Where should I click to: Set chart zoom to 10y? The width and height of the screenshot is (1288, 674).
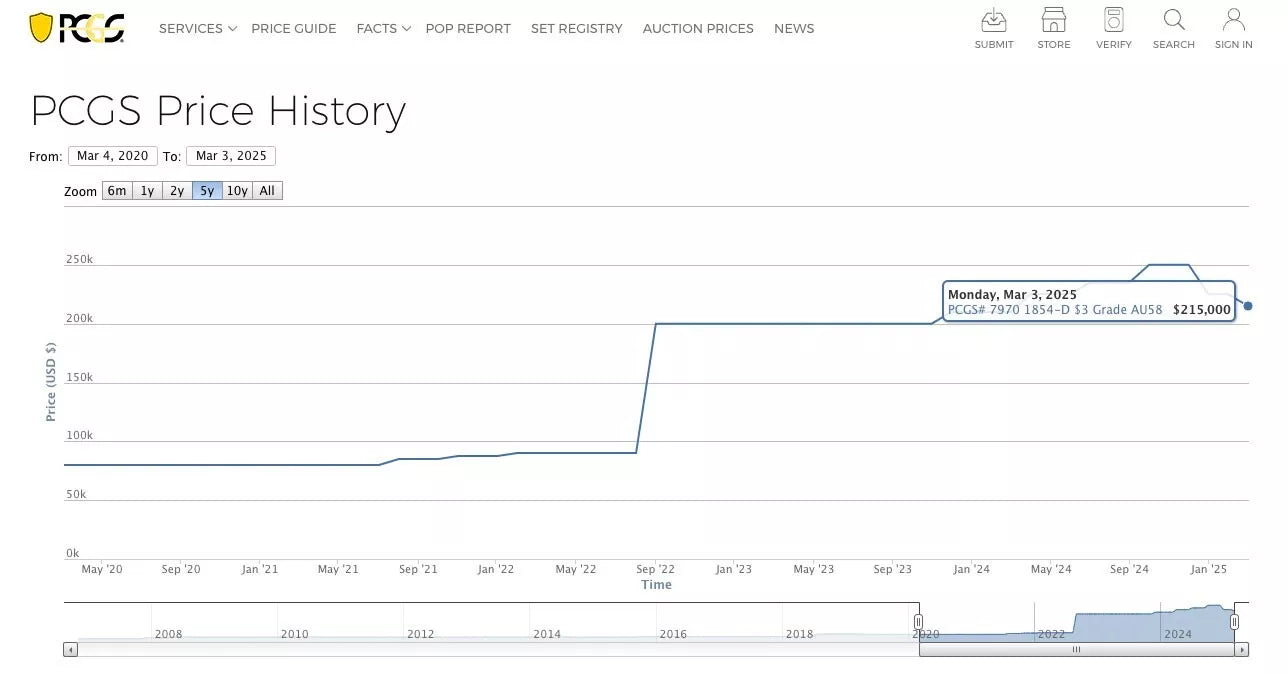(237, 191)
